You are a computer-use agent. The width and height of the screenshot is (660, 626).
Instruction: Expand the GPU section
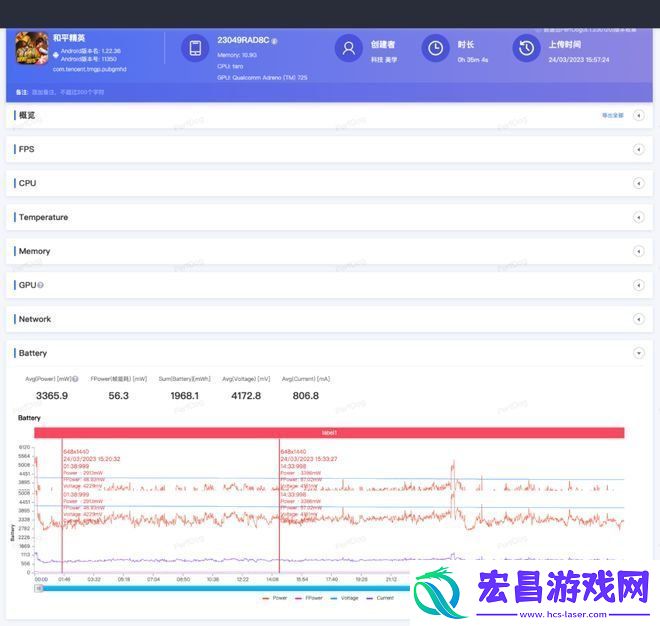[639, 285]
